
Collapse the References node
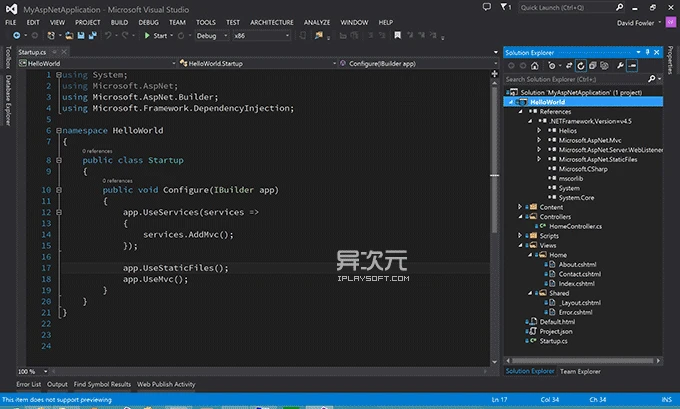[520, 111]
